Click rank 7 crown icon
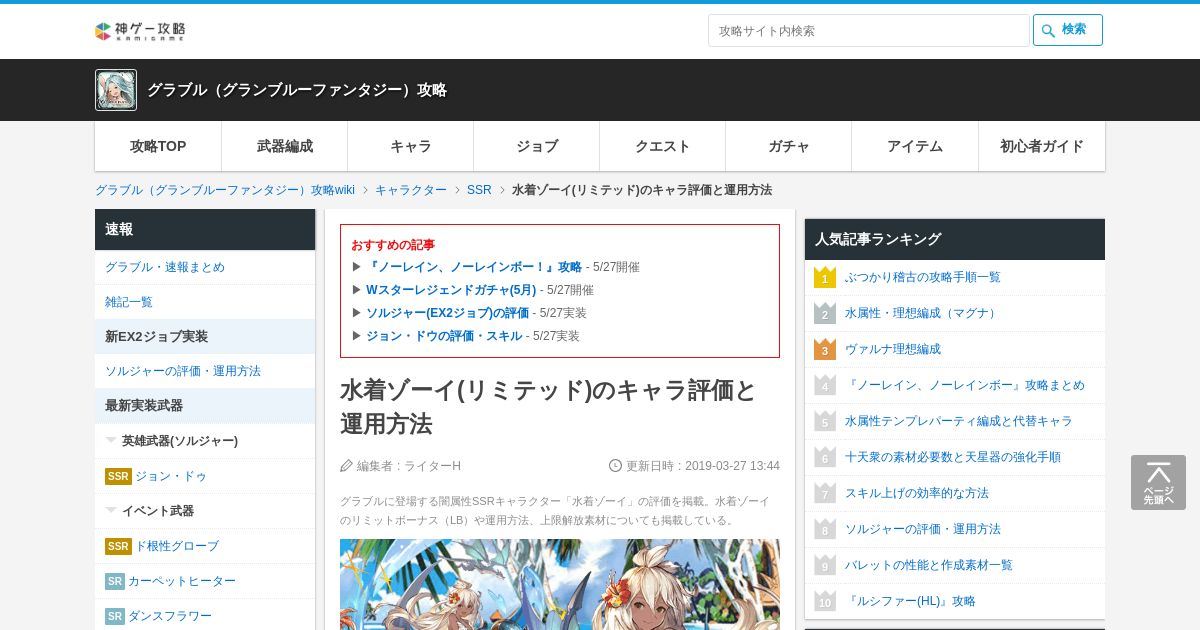Image resolution: width=1200 pixels, height=630 pixels. pos(825,493)
